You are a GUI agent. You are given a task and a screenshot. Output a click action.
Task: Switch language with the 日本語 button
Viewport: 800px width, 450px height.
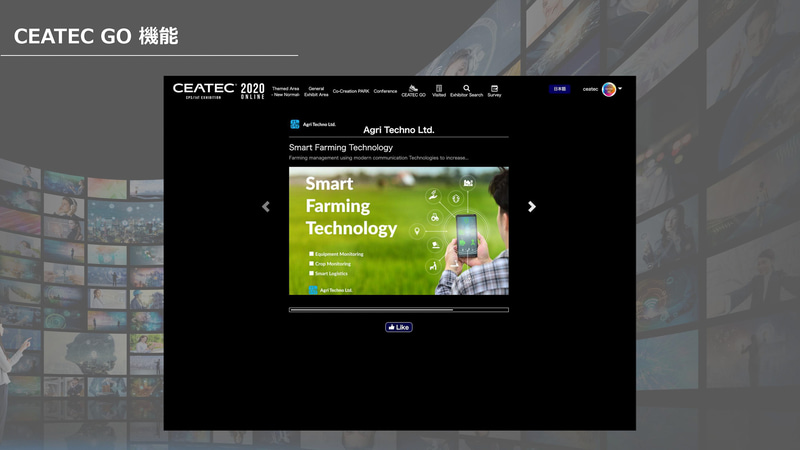pos(560,89)
